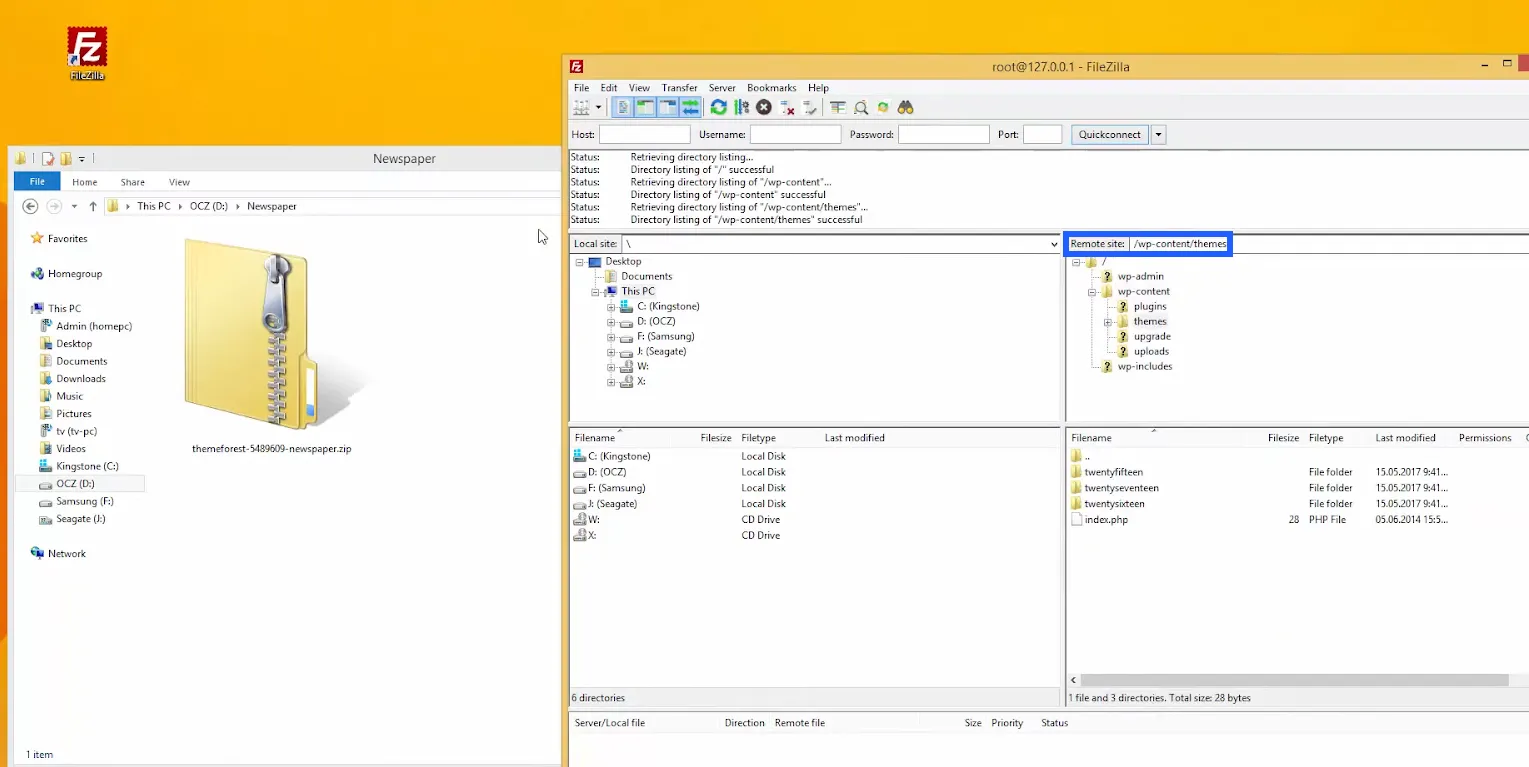1529x767 pixels.
Task: Open the Server menu
Action: click(x=722, y=88)
